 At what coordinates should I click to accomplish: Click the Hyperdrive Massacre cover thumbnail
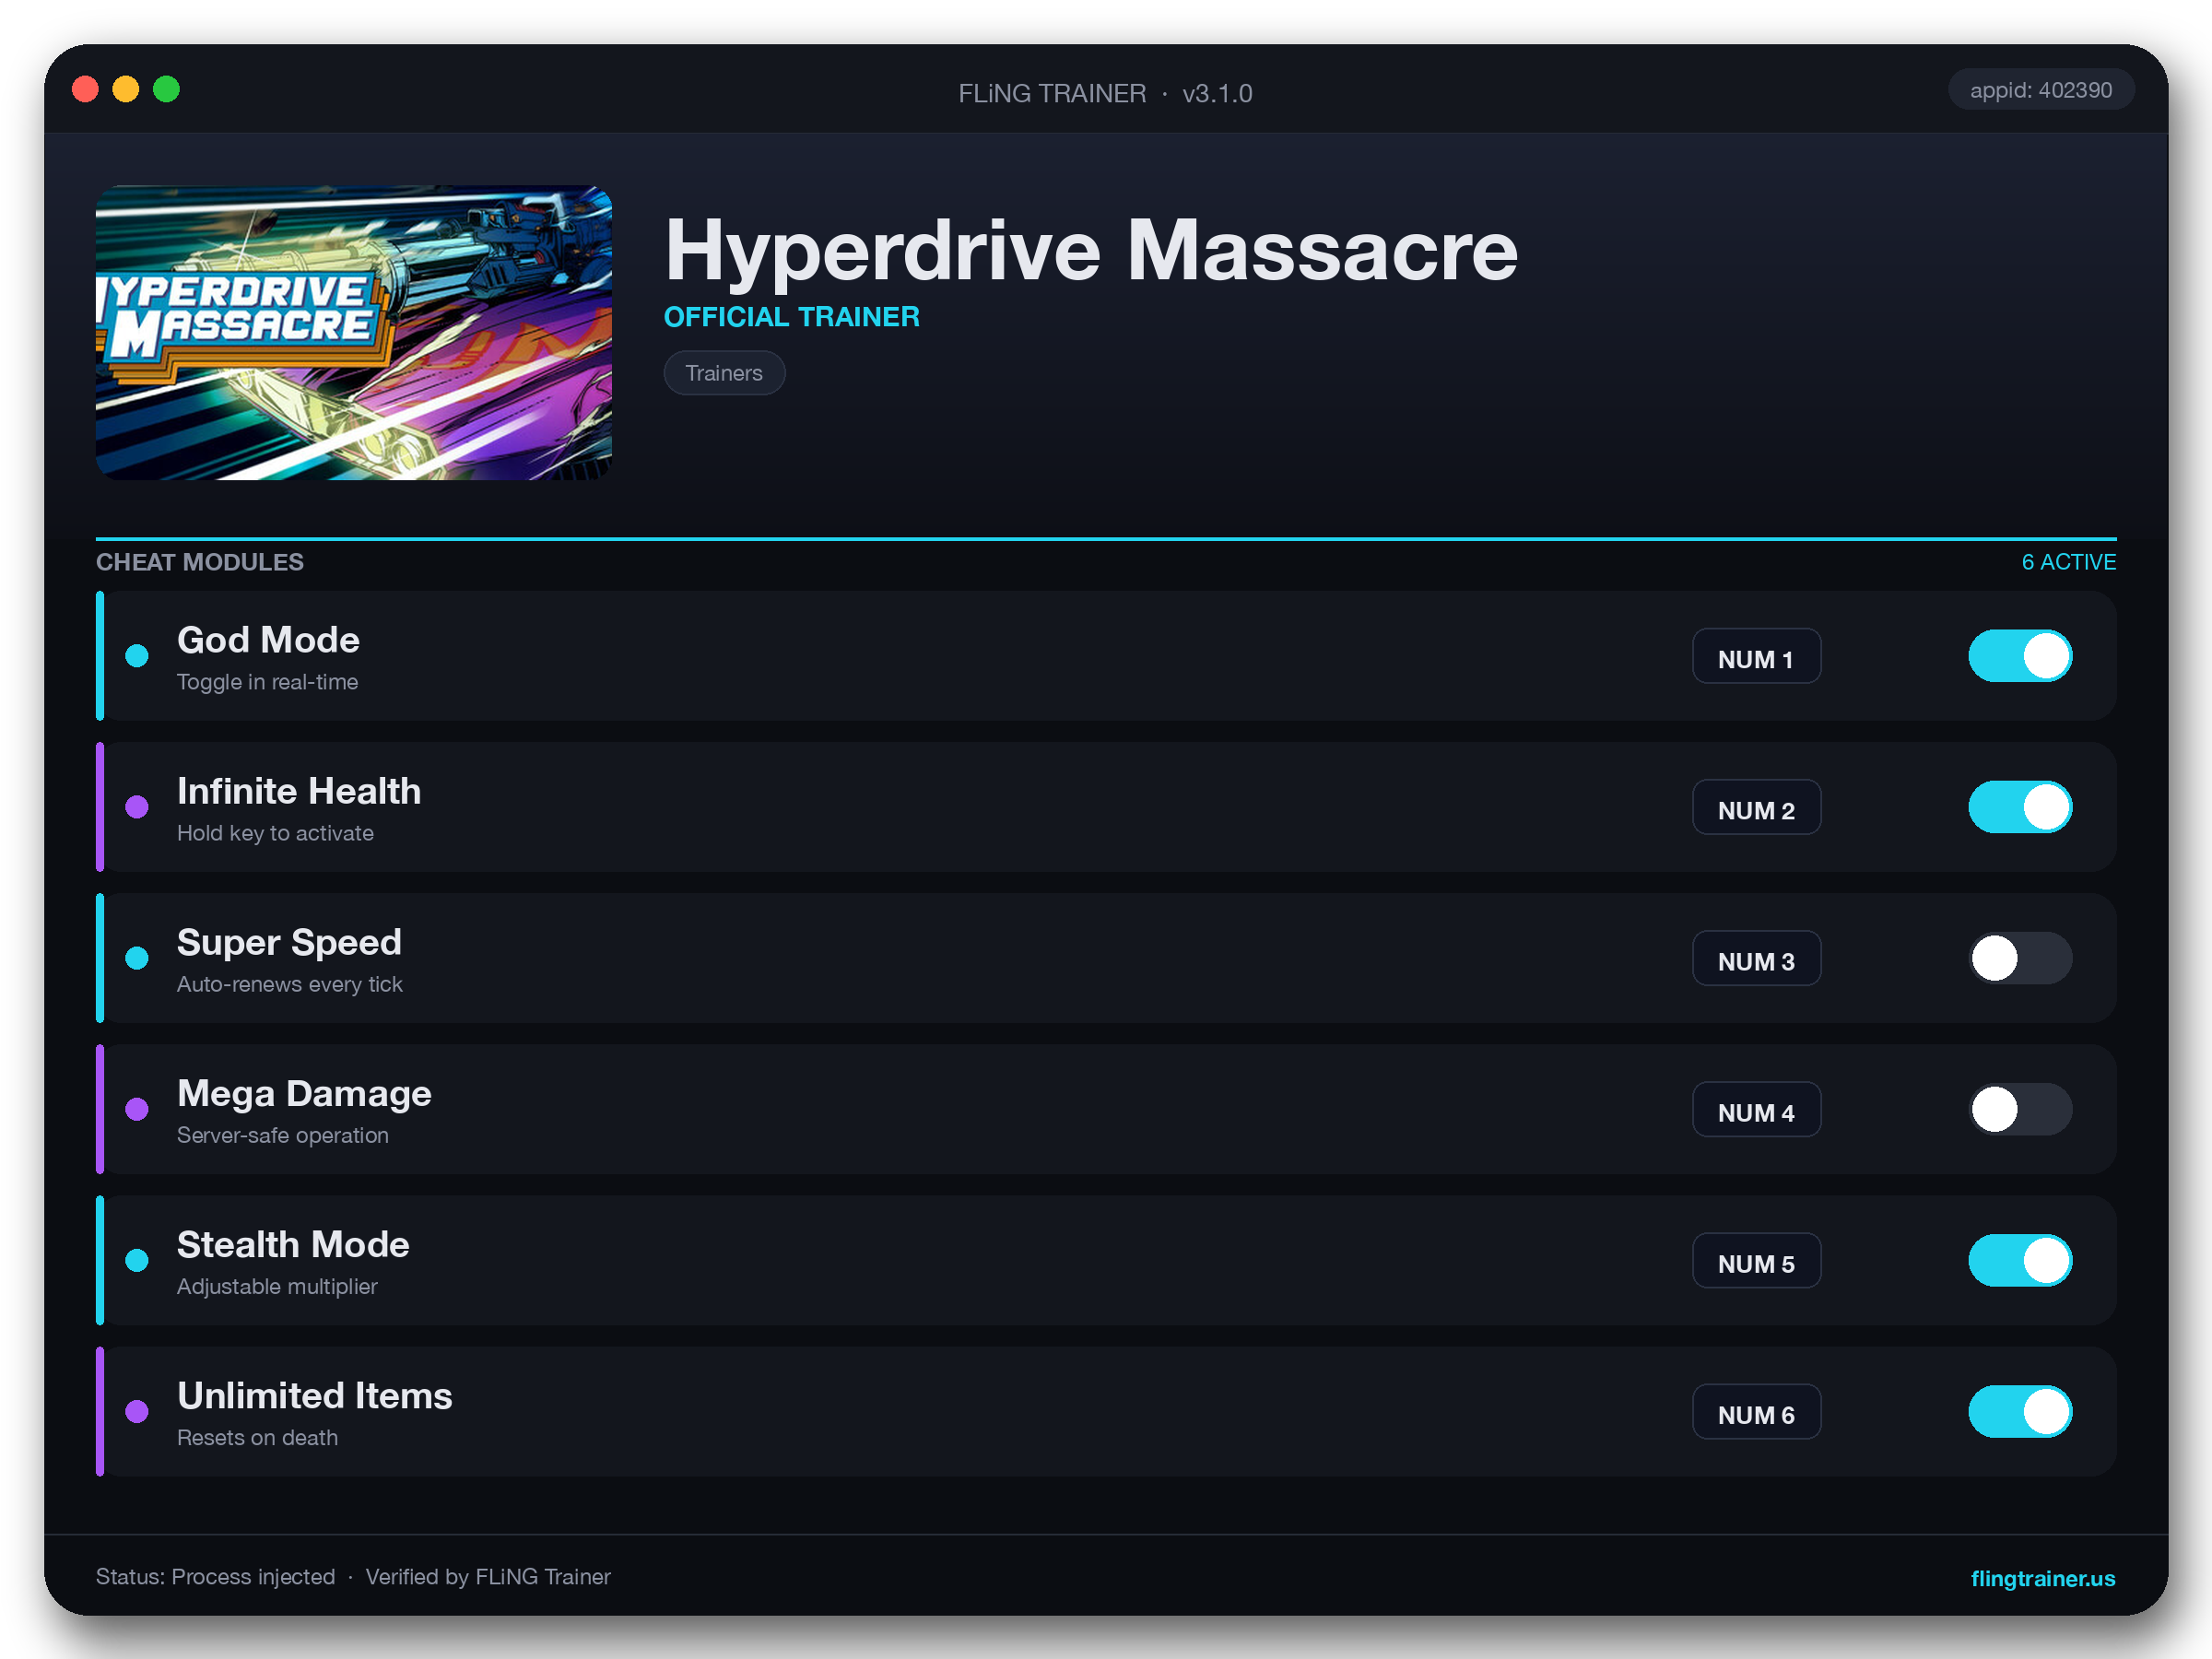(354, 333)
